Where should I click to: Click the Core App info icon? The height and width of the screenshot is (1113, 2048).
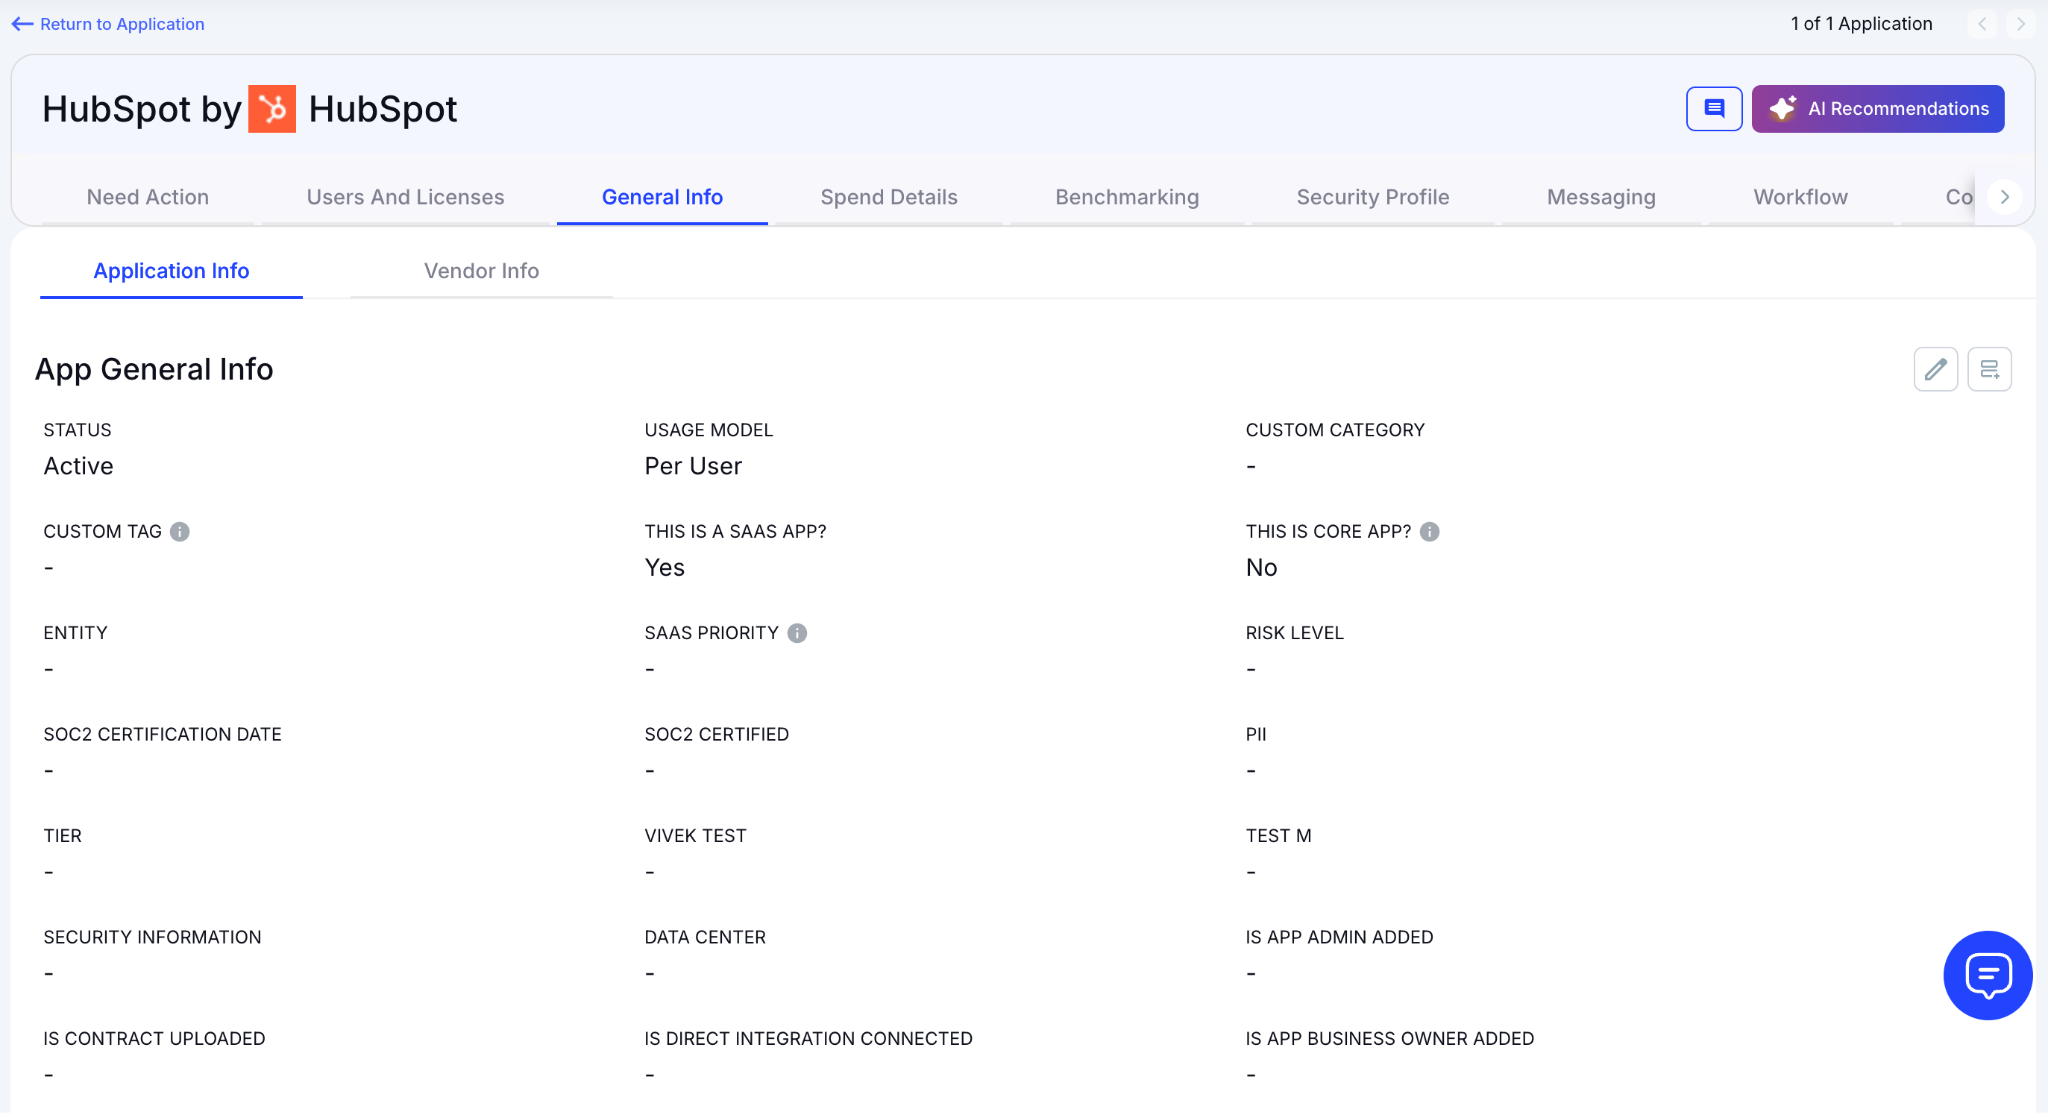pos(1430,532)
